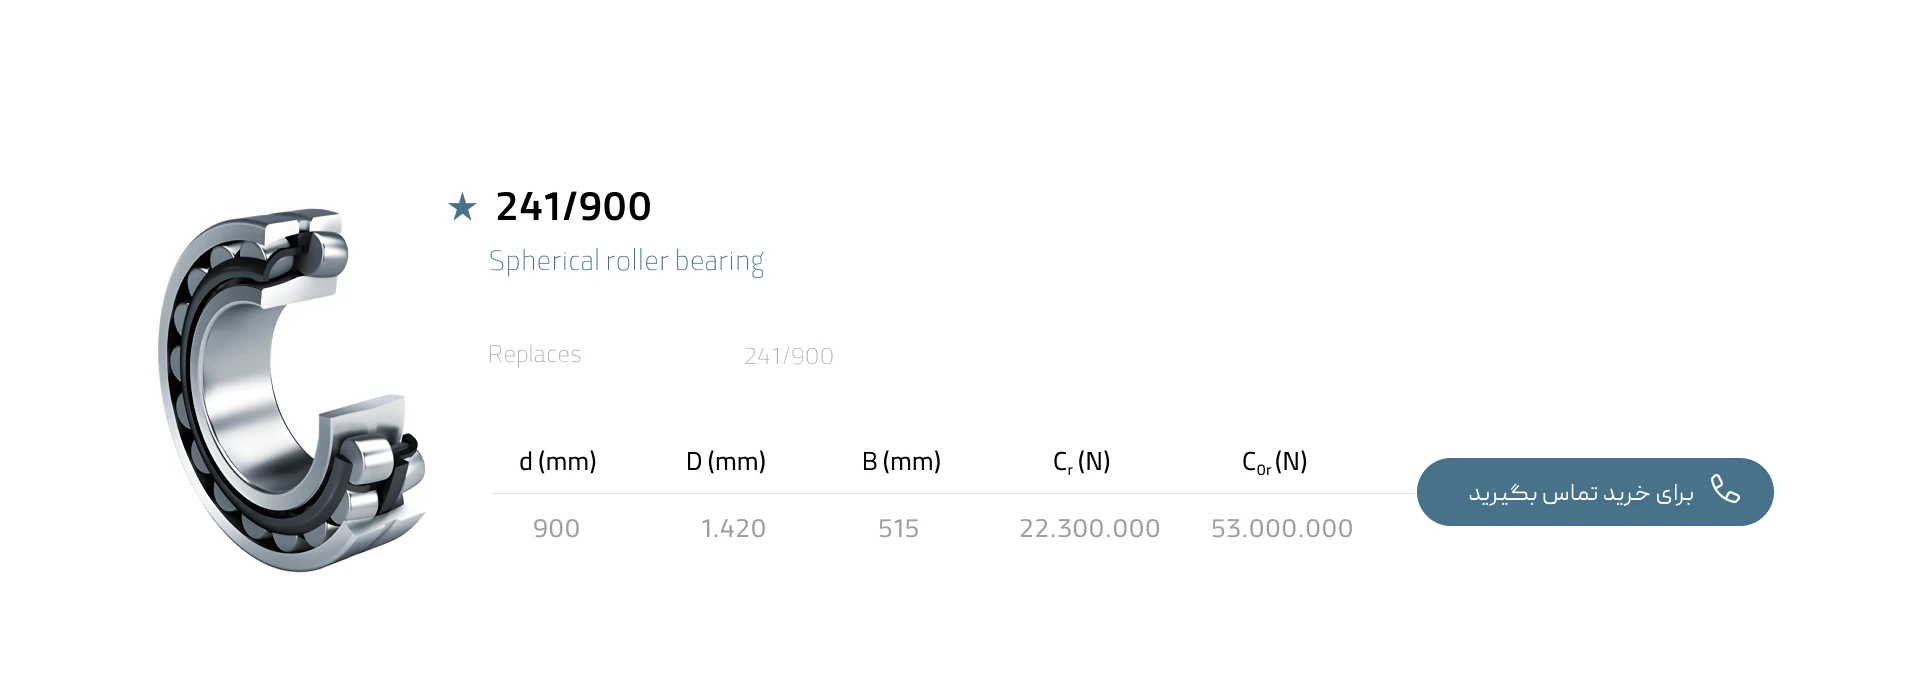The height and width of the screenshot is (700, 1920).
Task: Click the static load value 53.000.000
Action: pyautogui.click(x=1281, y=528)
